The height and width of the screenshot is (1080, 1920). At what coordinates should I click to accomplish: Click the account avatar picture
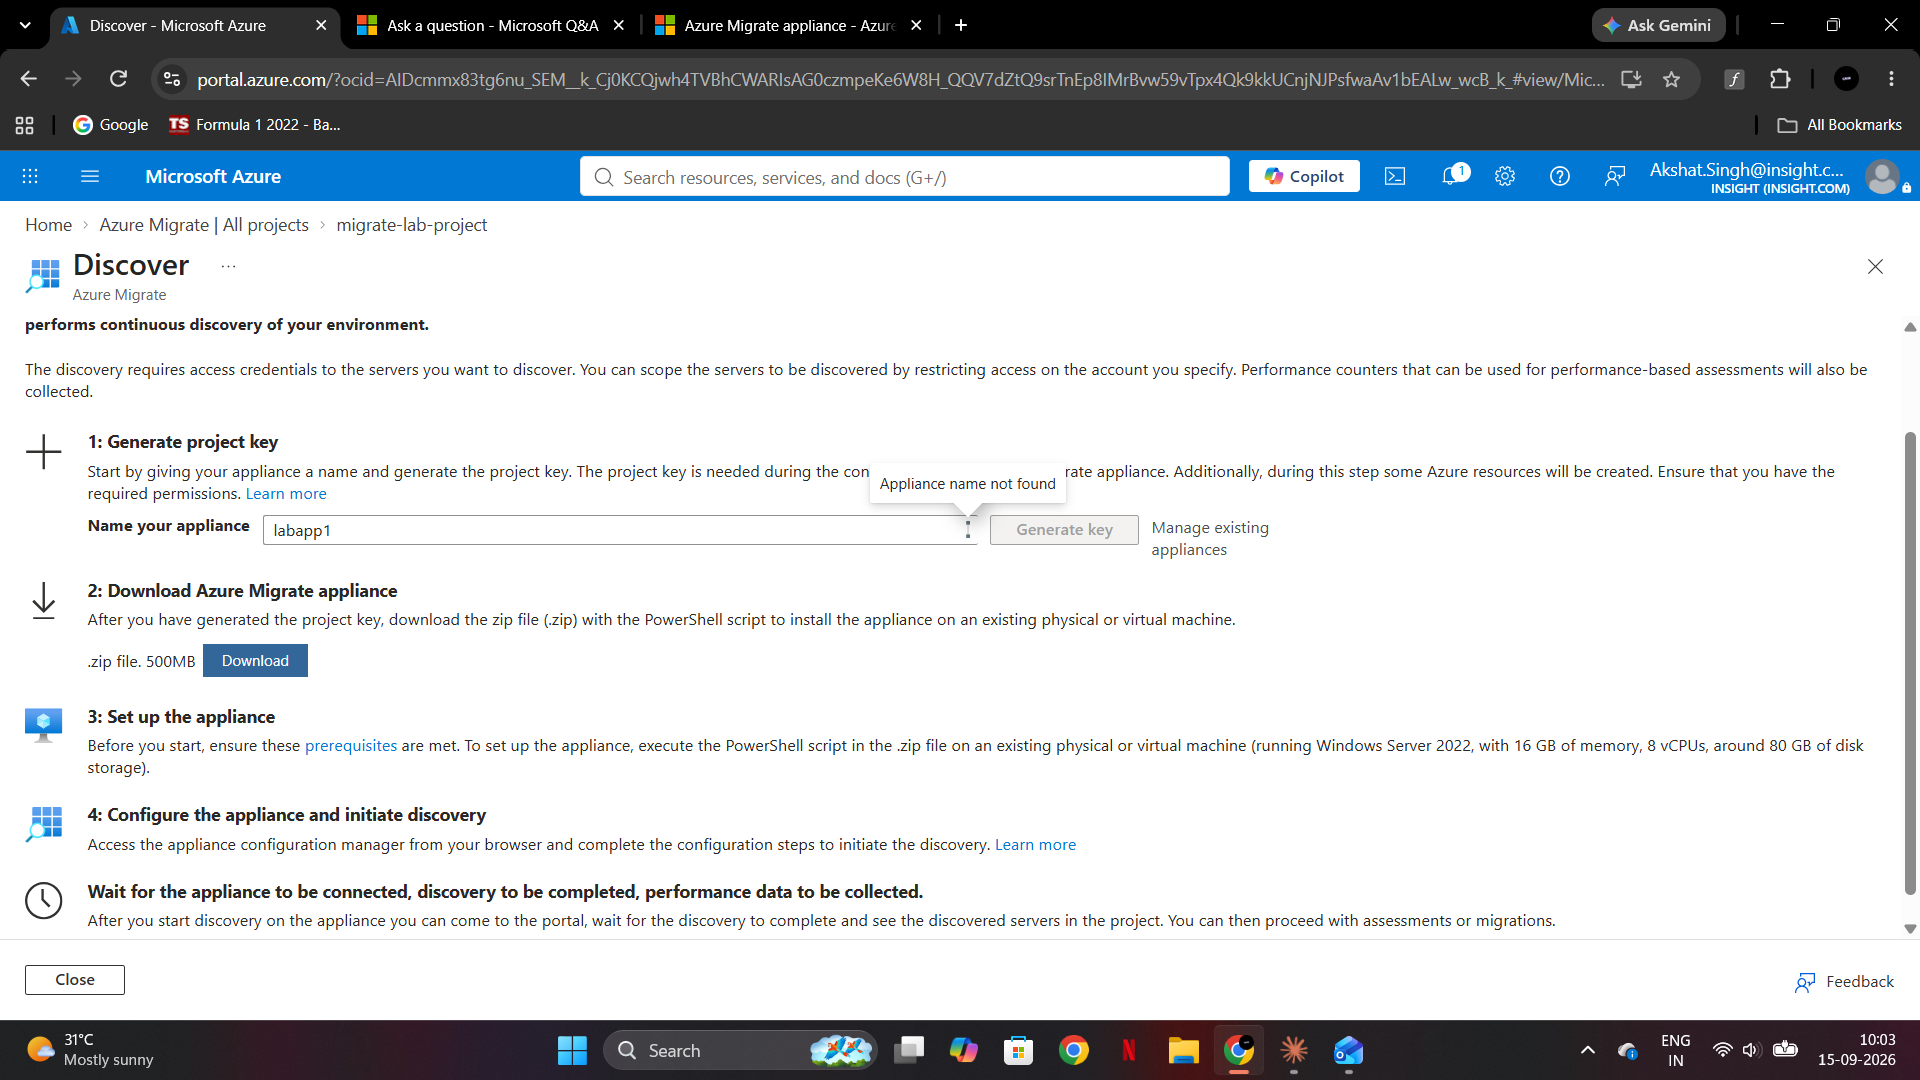pyautogui.click(x=1882, y=177)
